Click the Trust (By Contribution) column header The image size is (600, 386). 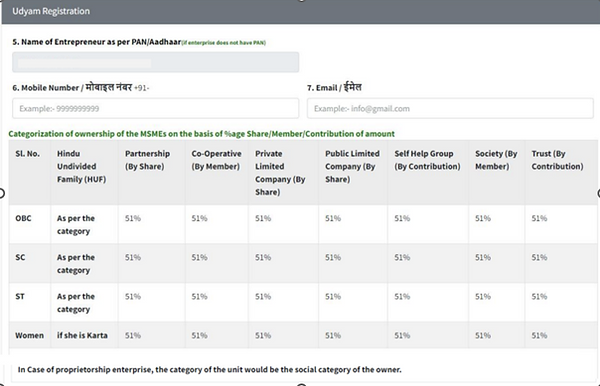pos(557,160)
